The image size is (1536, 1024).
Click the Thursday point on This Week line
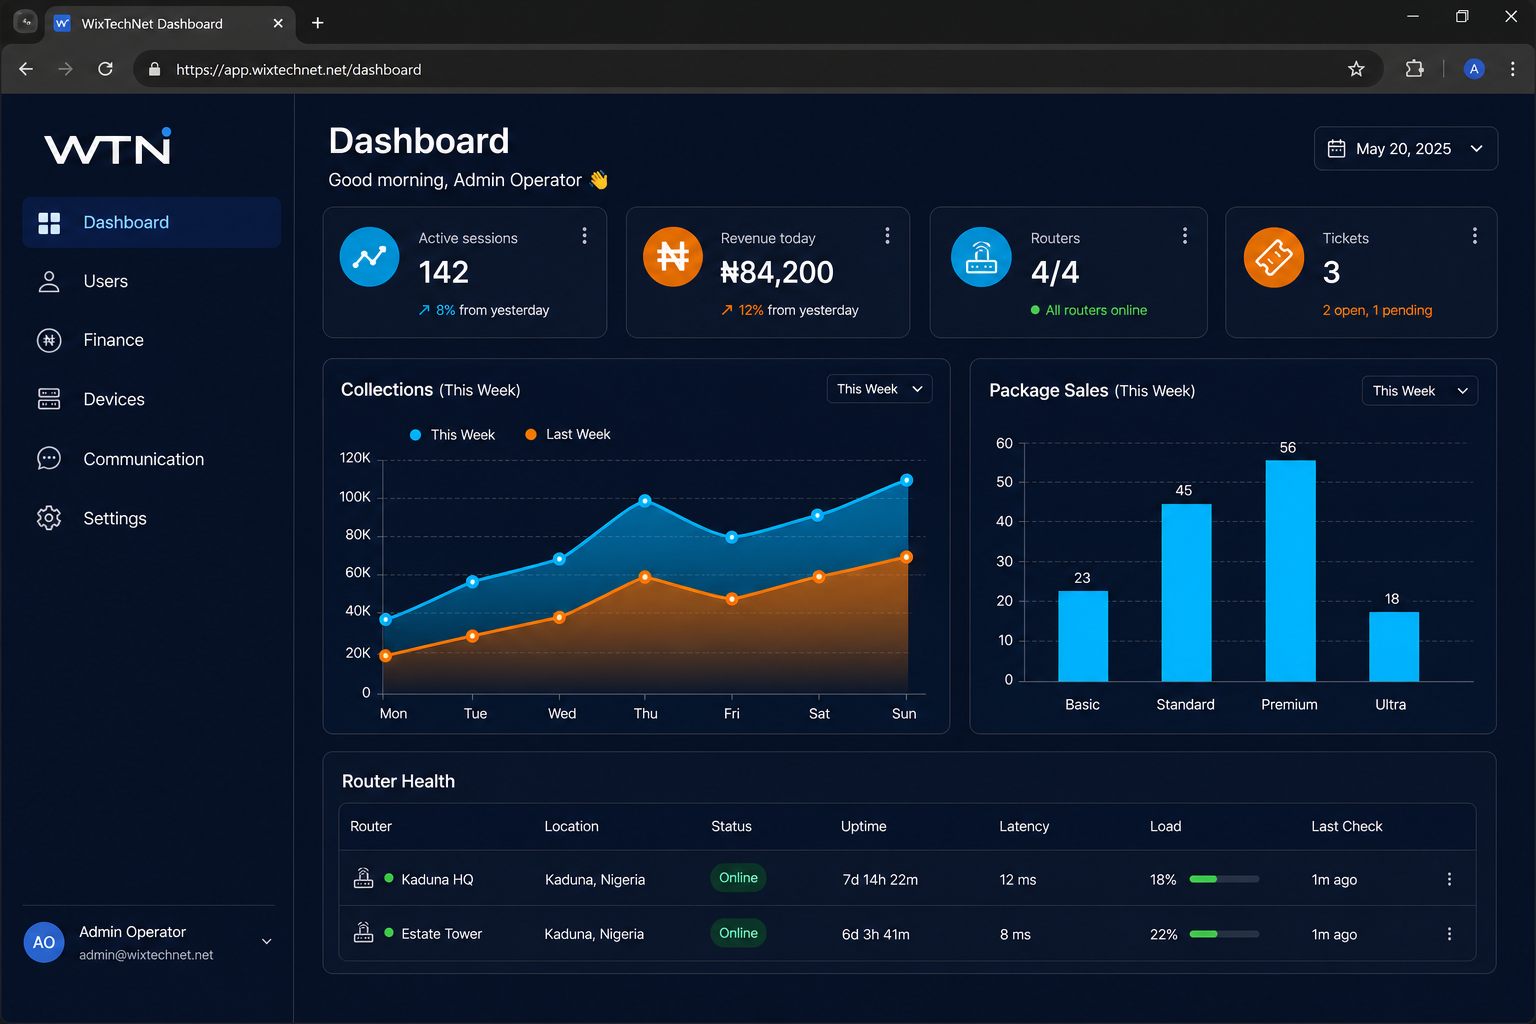[x=645, y=500]
